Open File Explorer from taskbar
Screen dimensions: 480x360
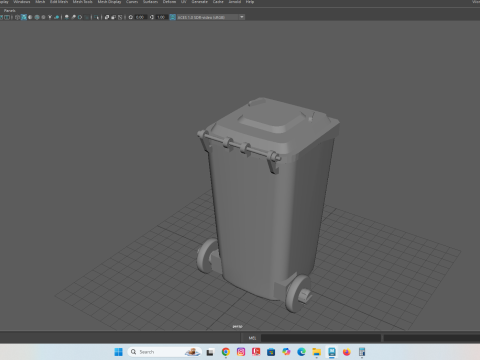pos(316,352)
